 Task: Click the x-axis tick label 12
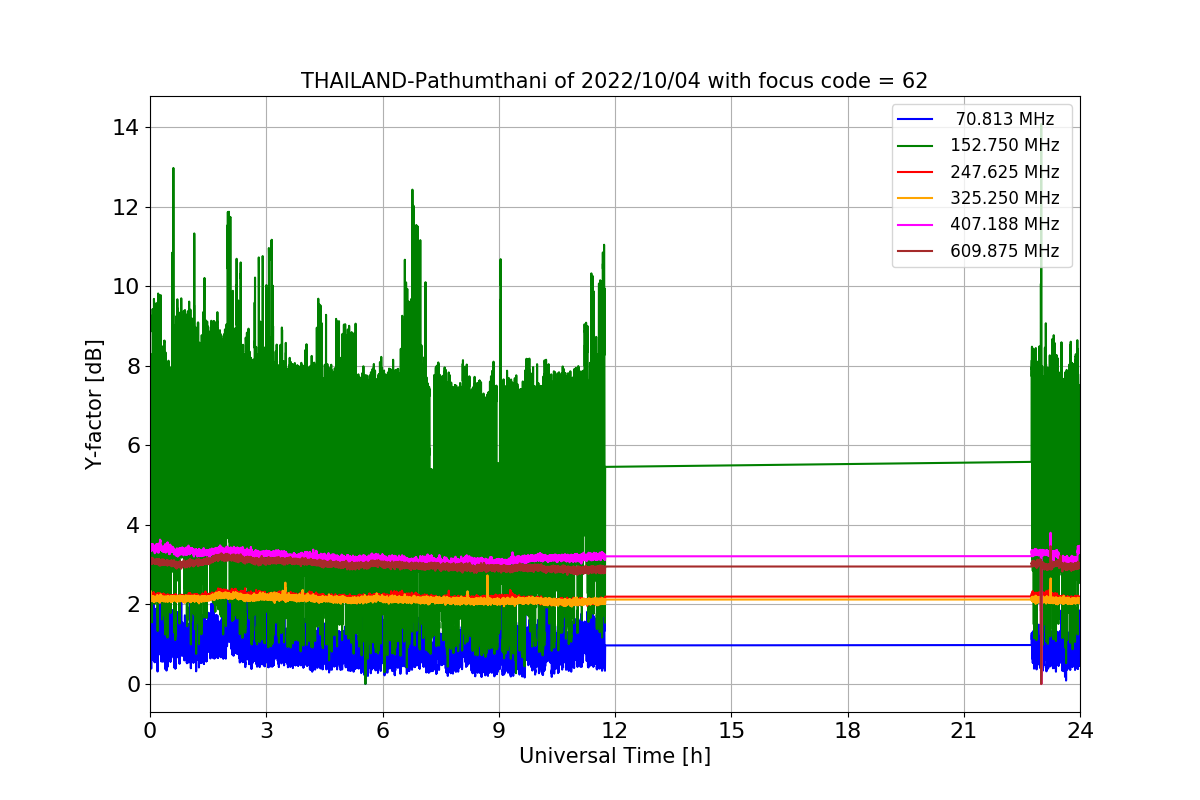click(x=615, y=730)
